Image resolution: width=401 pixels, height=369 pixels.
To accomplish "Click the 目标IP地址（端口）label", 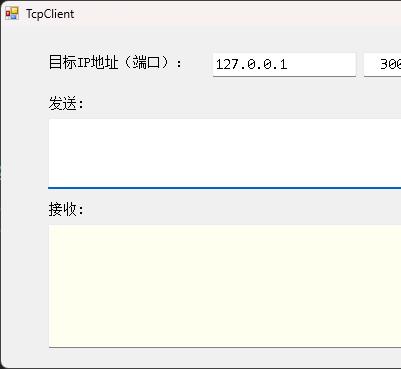I will coord(115,62).
